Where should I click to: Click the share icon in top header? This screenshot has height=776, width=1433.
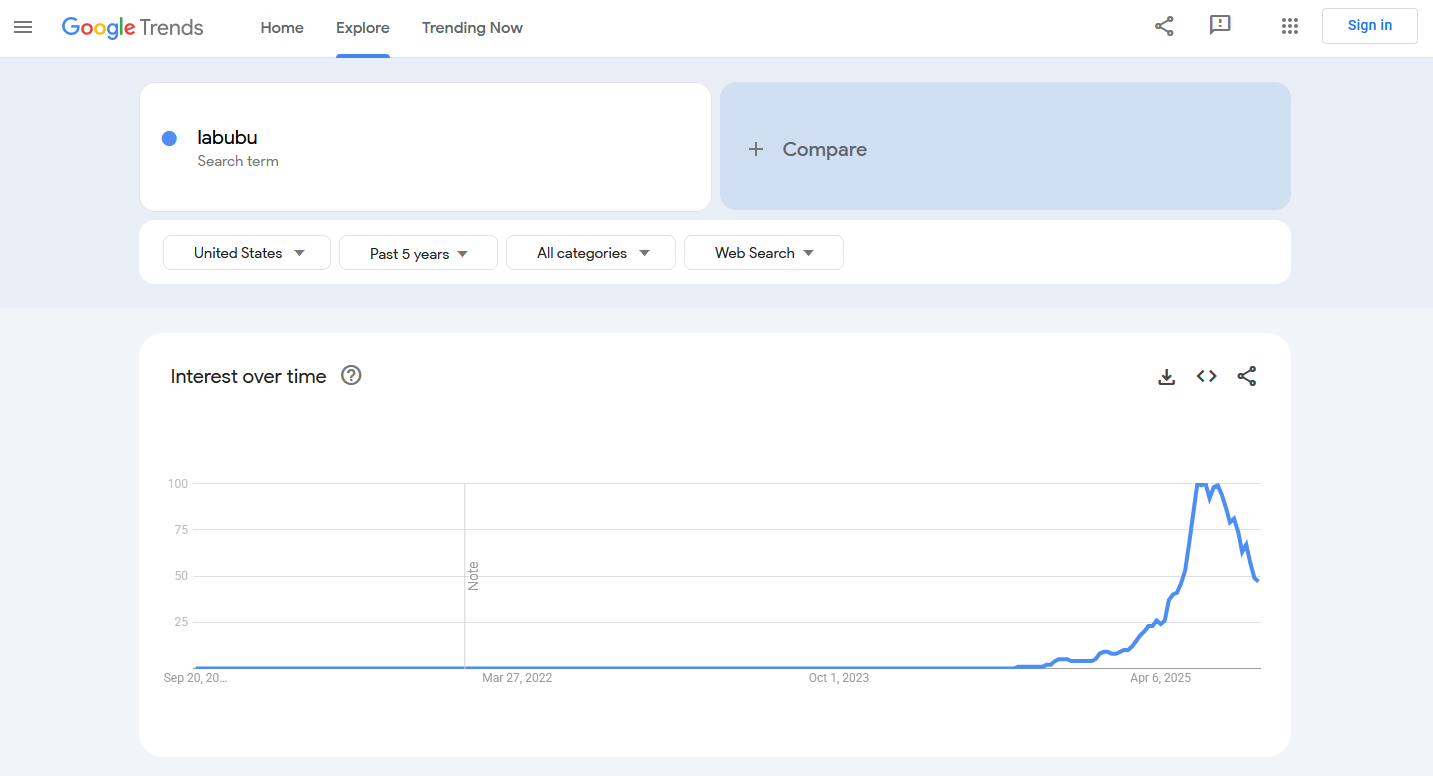[1164, 26]
